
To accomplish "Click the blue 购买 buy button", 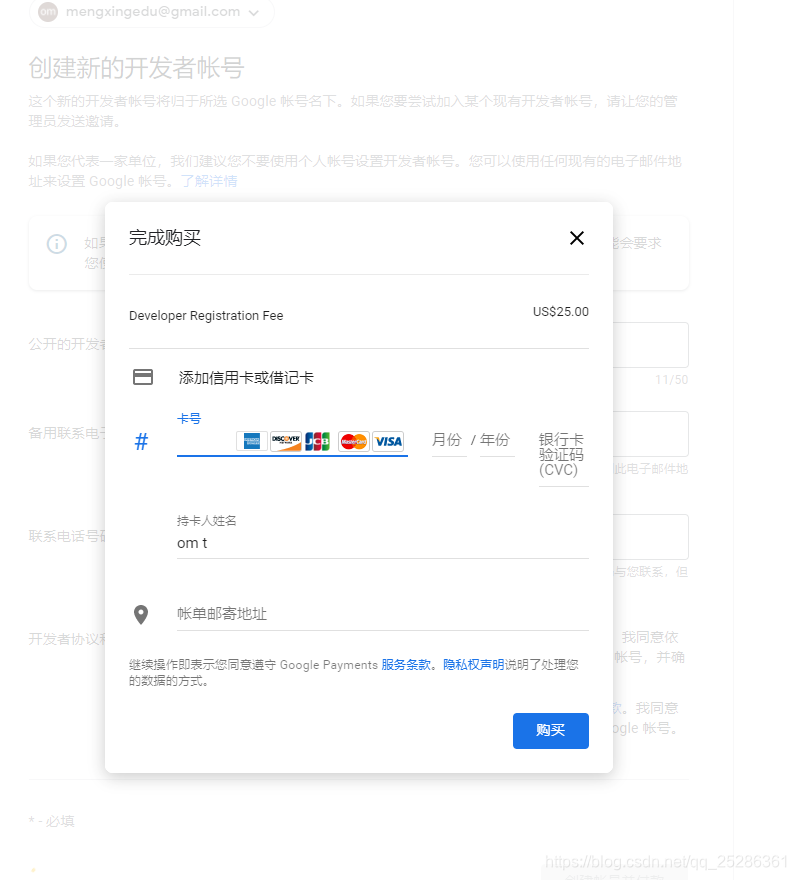I will [x=551, y=731].
